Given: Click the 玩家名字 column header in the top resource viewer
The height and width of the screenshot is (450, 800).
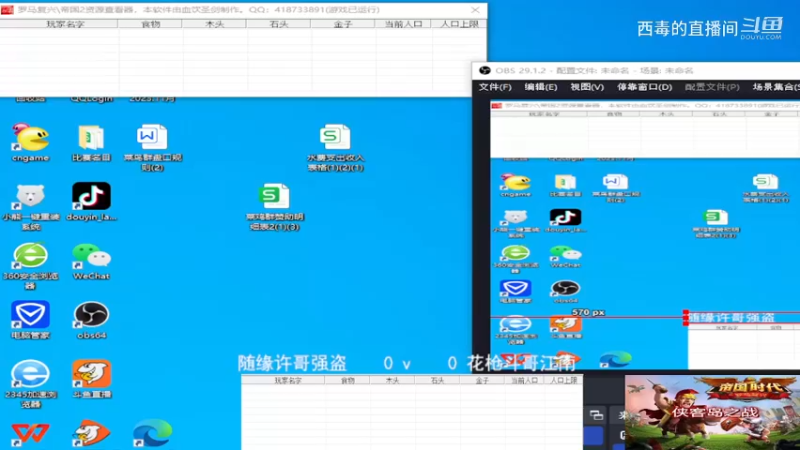Looking at the screenshot, I should (x=59, y=24).
